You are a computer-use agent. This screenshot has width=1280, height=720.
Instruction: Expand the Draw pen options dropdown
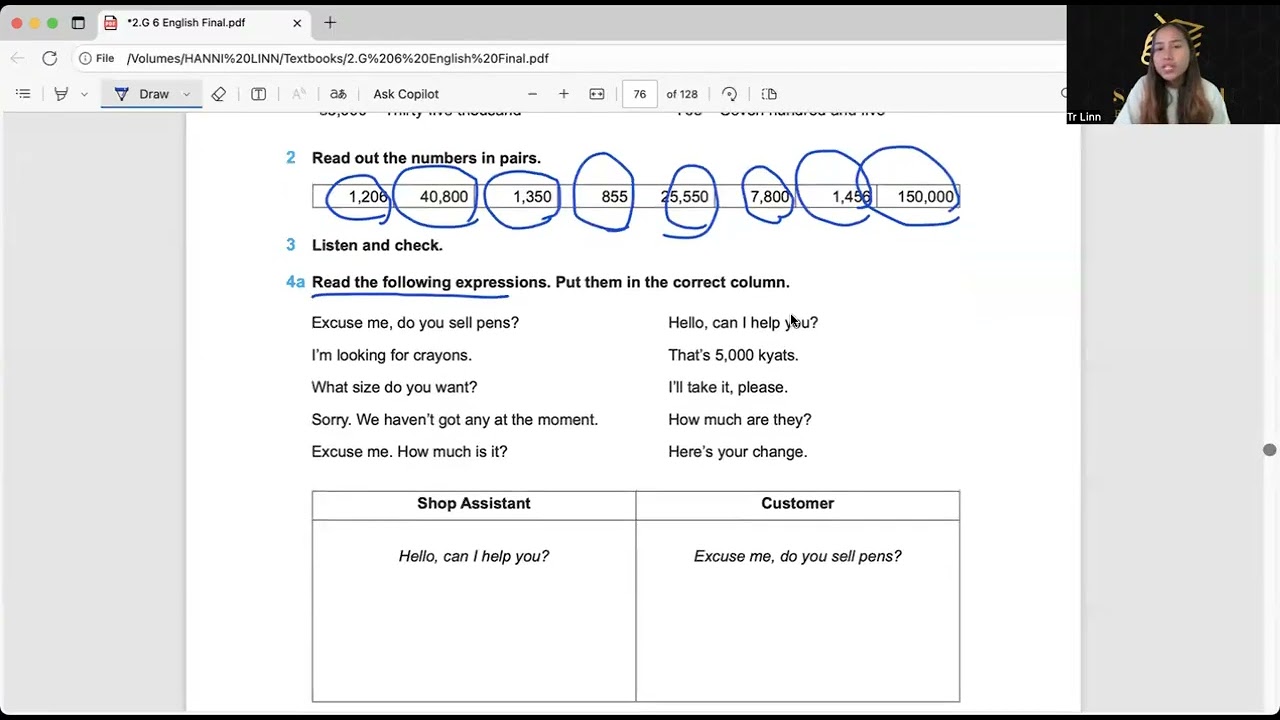click(x=186, y=94)
